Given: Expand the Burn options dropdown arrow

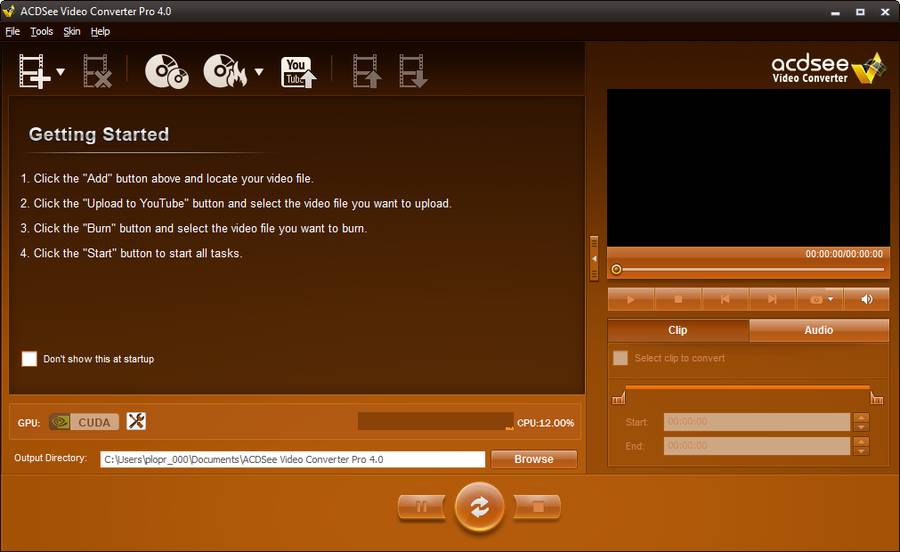Looking at the screenshot, I should [x=259, y=72].
